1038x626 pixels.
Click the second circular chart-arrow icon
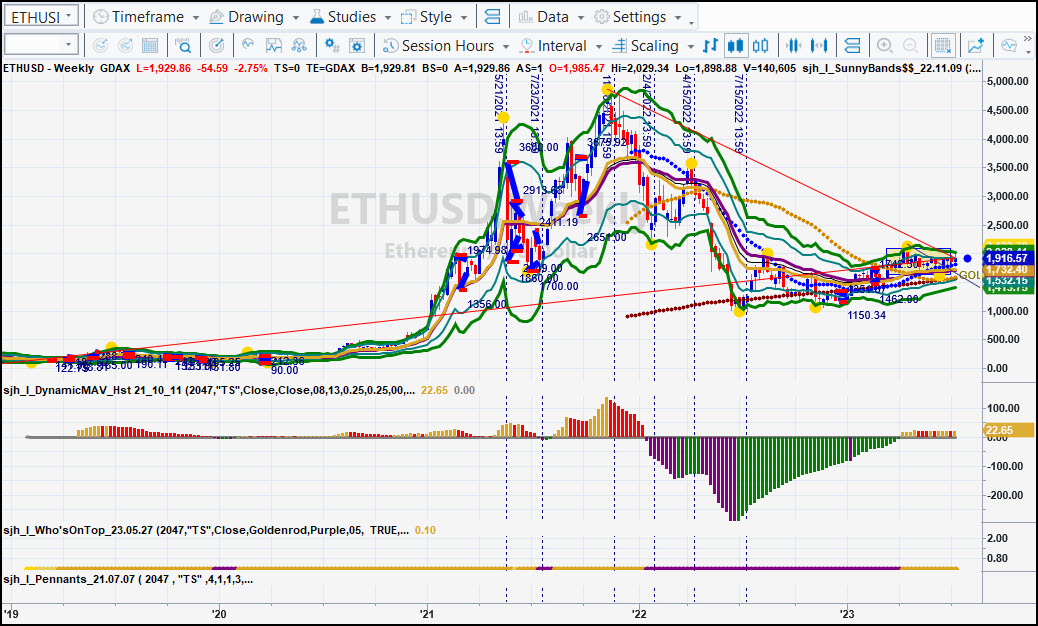pyautogui.click(x=125, y=45)
